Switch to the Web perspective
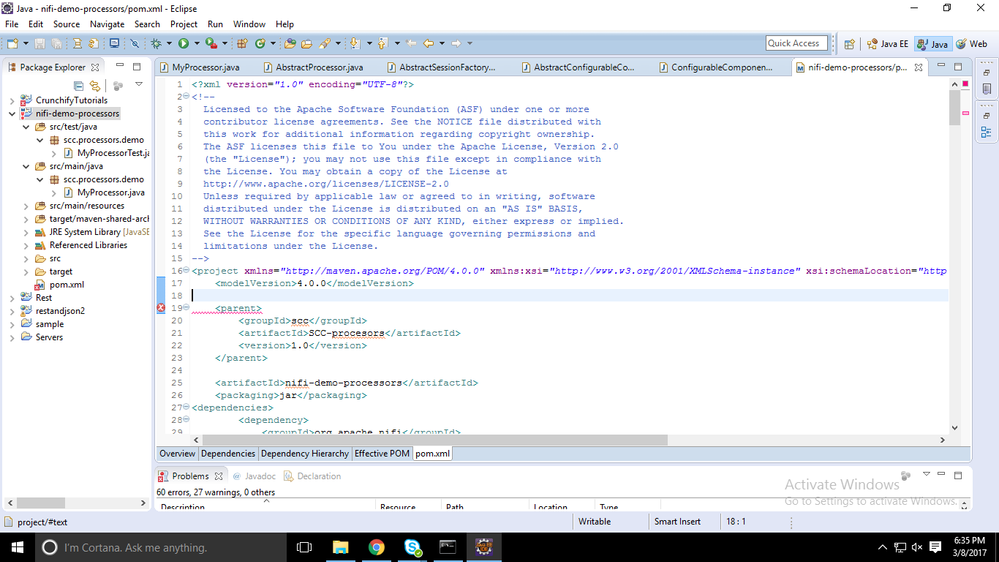 [972, 43]
